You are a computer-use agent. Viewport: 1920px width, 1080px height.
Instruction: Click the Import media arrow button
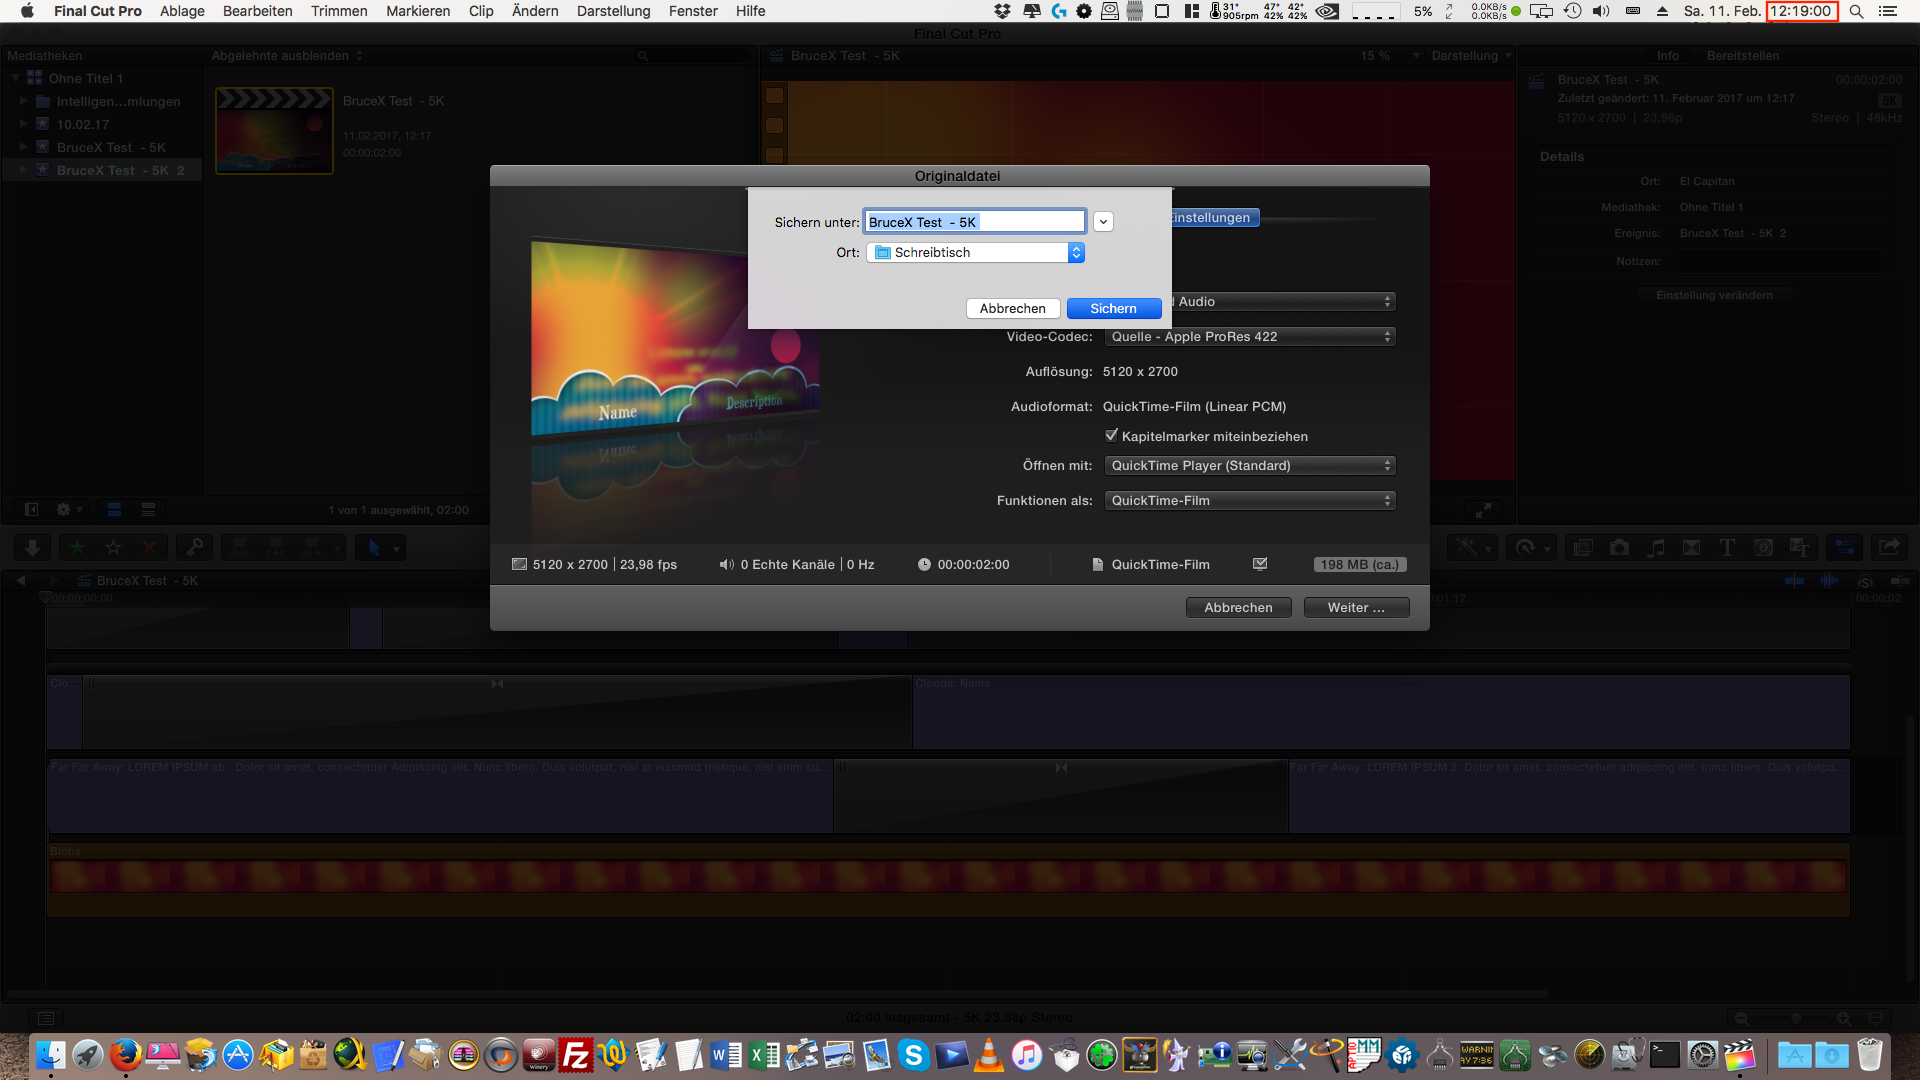(x=32, y=548)
